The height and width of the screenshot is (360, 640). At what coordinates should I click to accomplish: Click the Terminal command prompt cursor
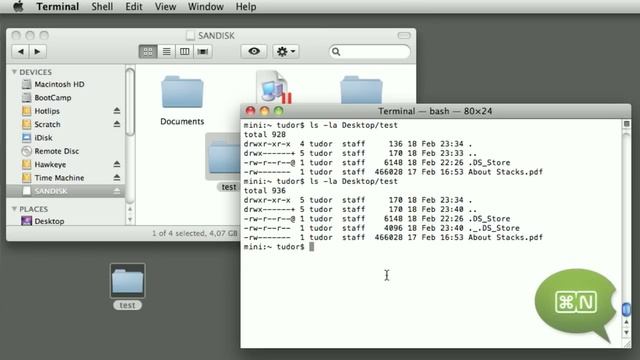[312, 247]
